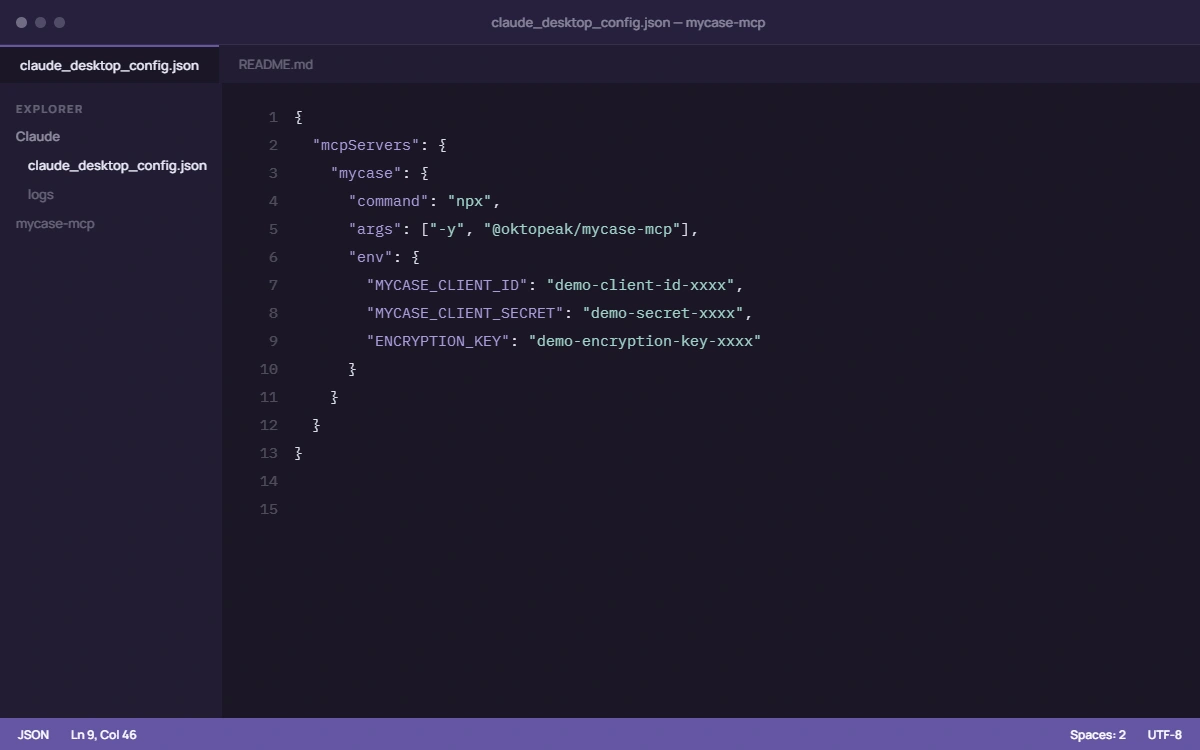Click the "npx" value on line 4
Screen dimensions: 1200x750
[x=469, y=201]
